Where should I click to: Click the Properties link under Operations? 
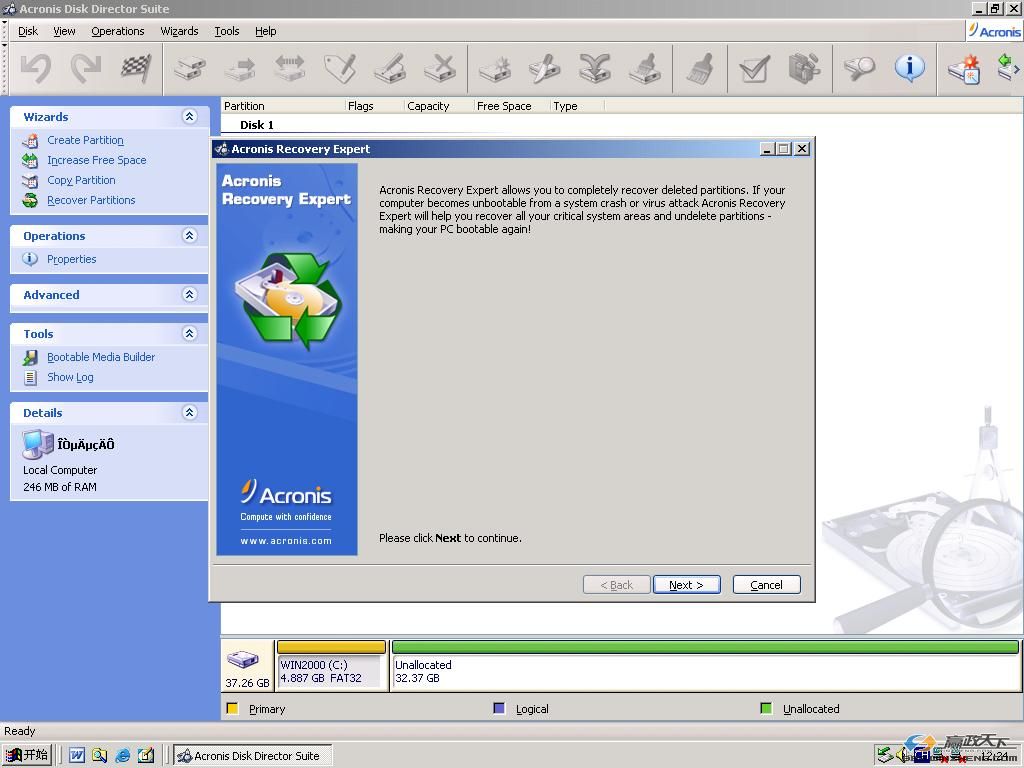coord(71,259)
